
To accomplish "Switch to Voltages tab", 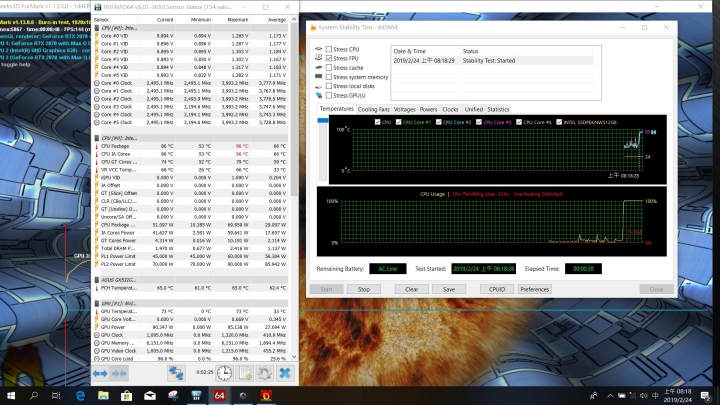I will [405, 109].
